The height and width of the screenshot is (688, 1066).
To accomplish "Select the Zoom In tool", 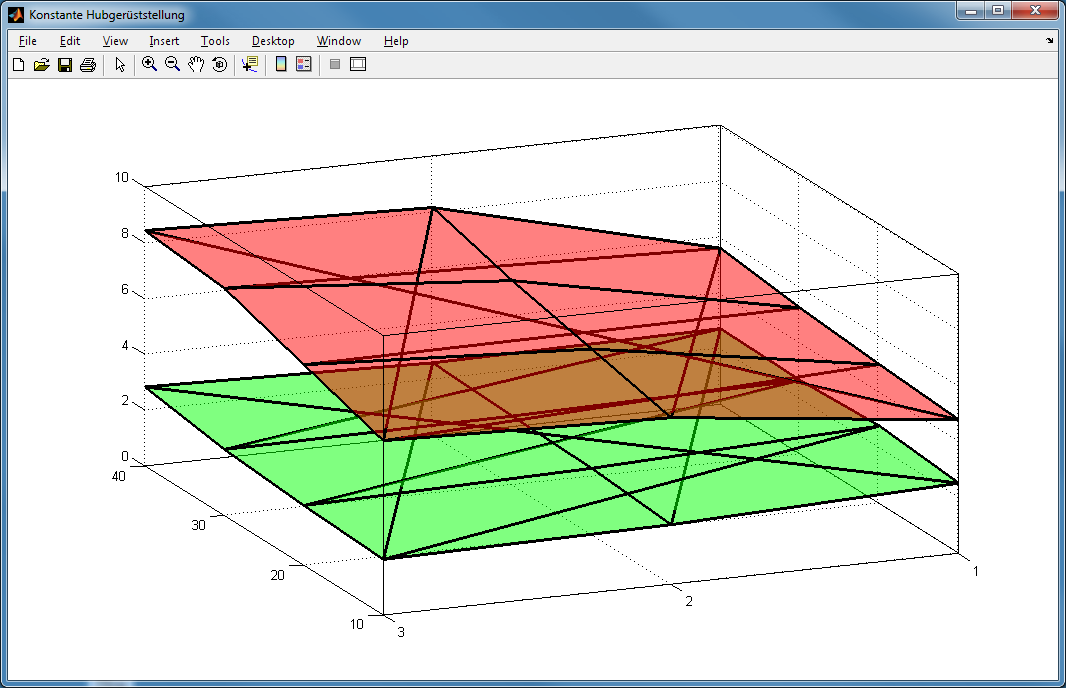I will tap(149, 65).
